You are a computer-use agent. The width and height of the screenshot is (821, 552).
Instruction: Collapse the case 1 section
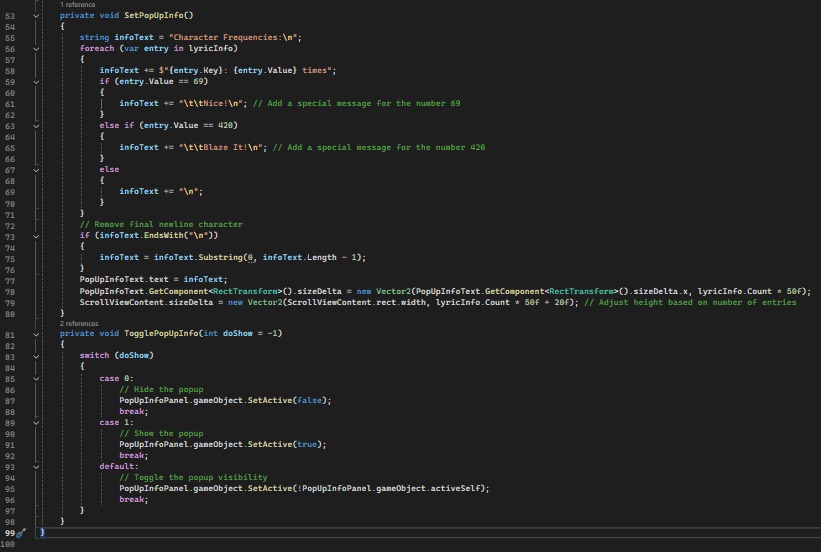click(x=38, y=421)
